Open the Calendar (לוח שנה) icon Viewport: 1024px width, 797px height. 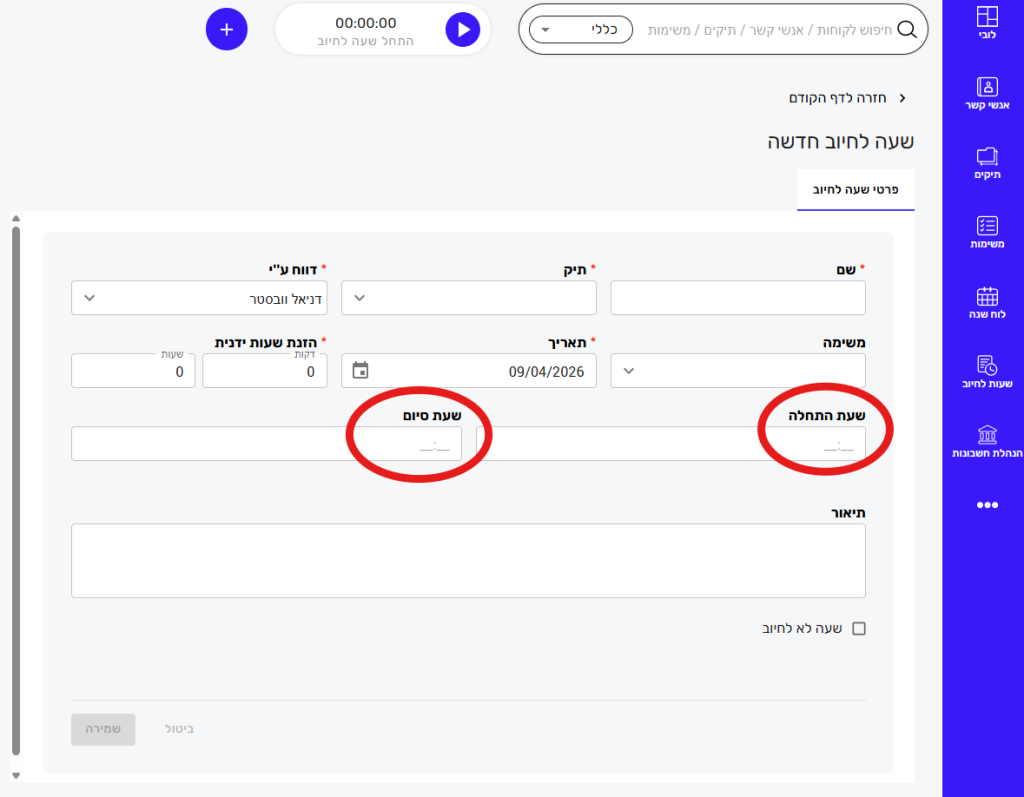987,297
